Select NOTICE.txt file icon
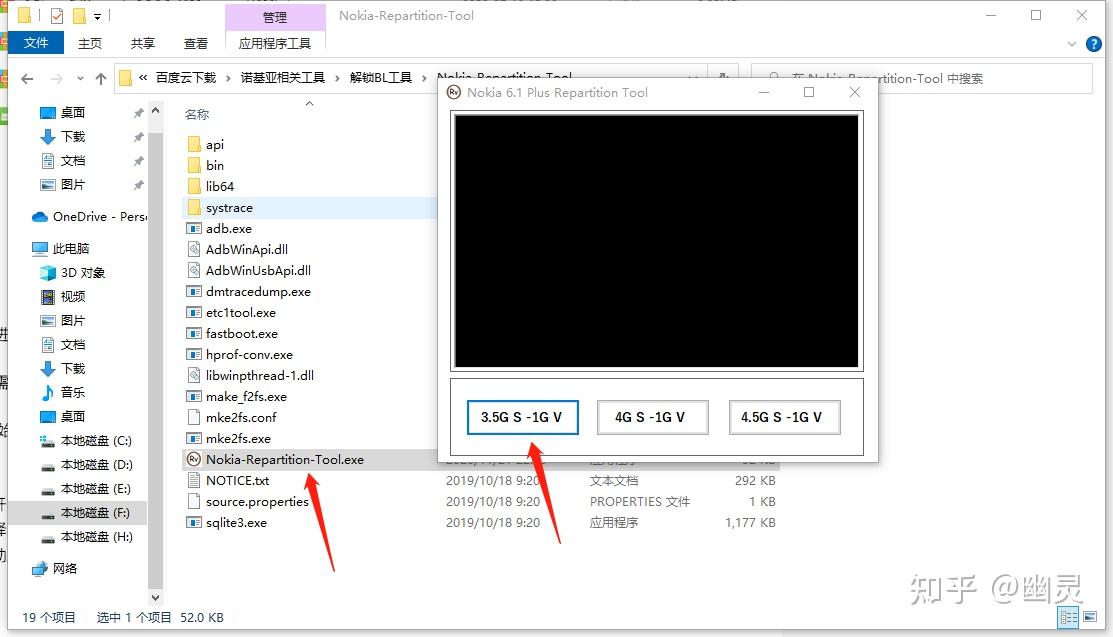 [x=194, y=480]
